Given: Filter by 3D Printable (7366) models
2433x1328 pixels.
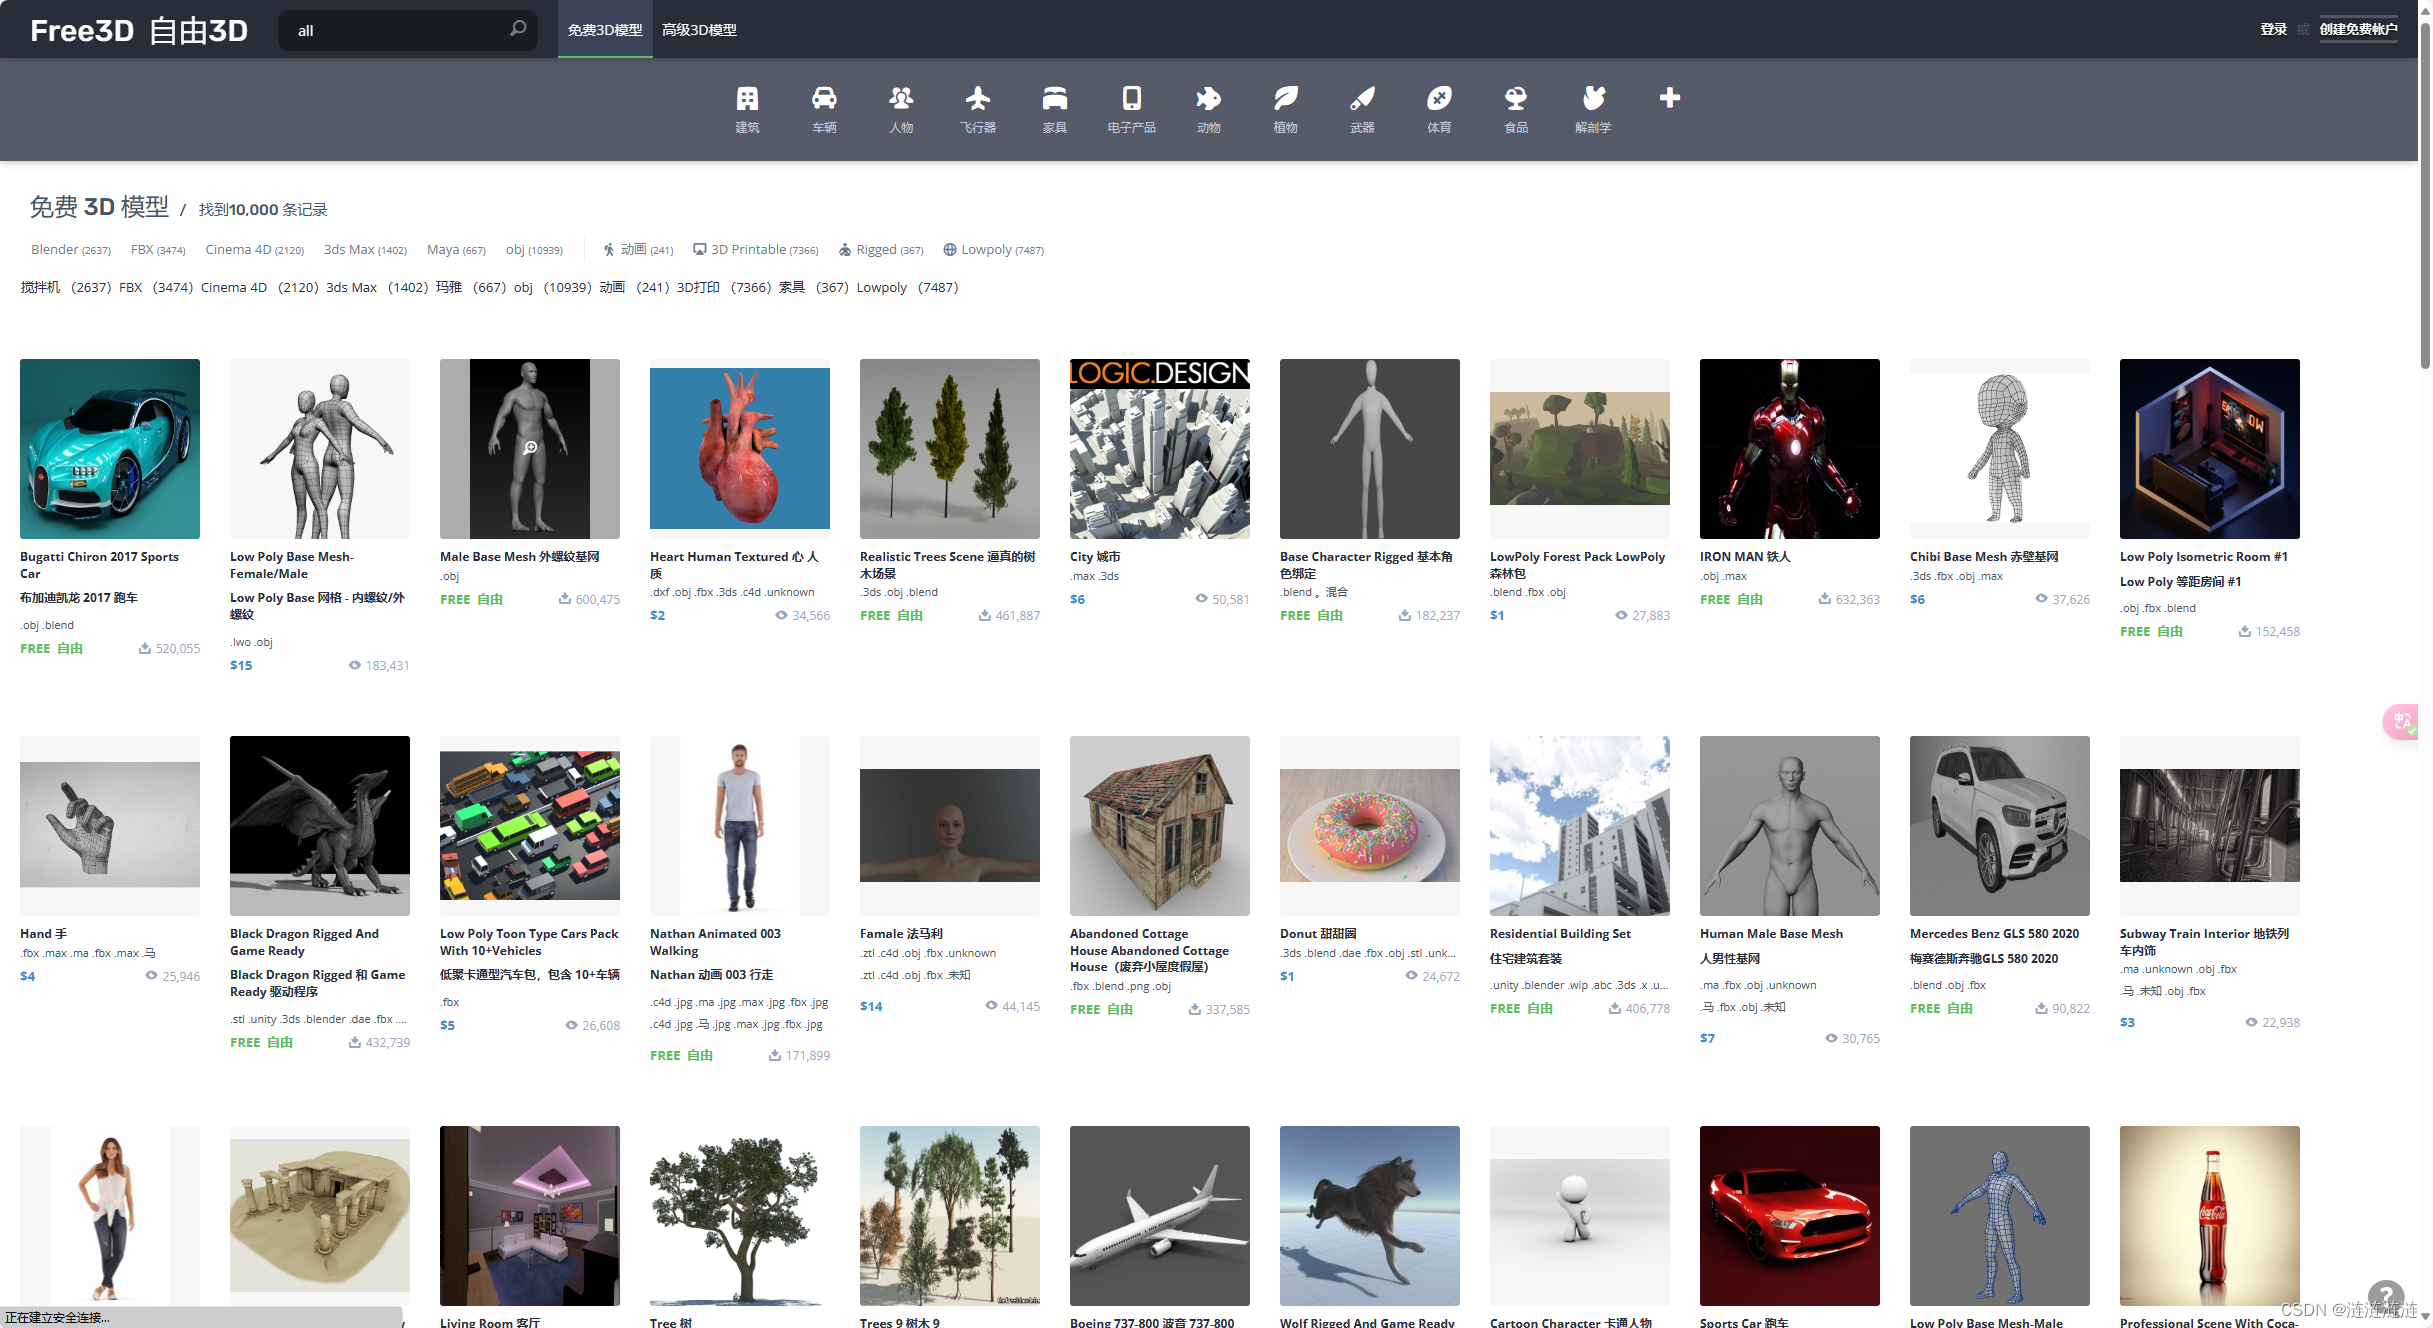Looking at the screenshot, I should [756, 250].
